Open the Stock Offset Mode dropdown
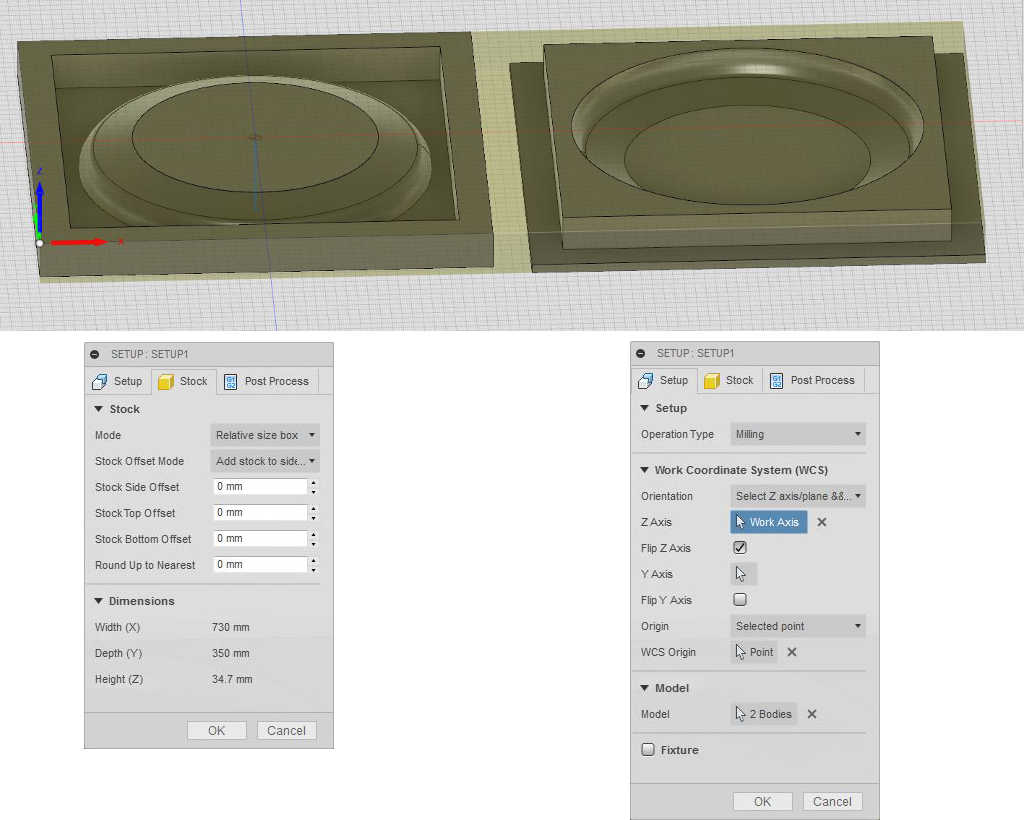The width and height of the screenshot is (1024, 820). pyautogui.click(x=265, y=461)
